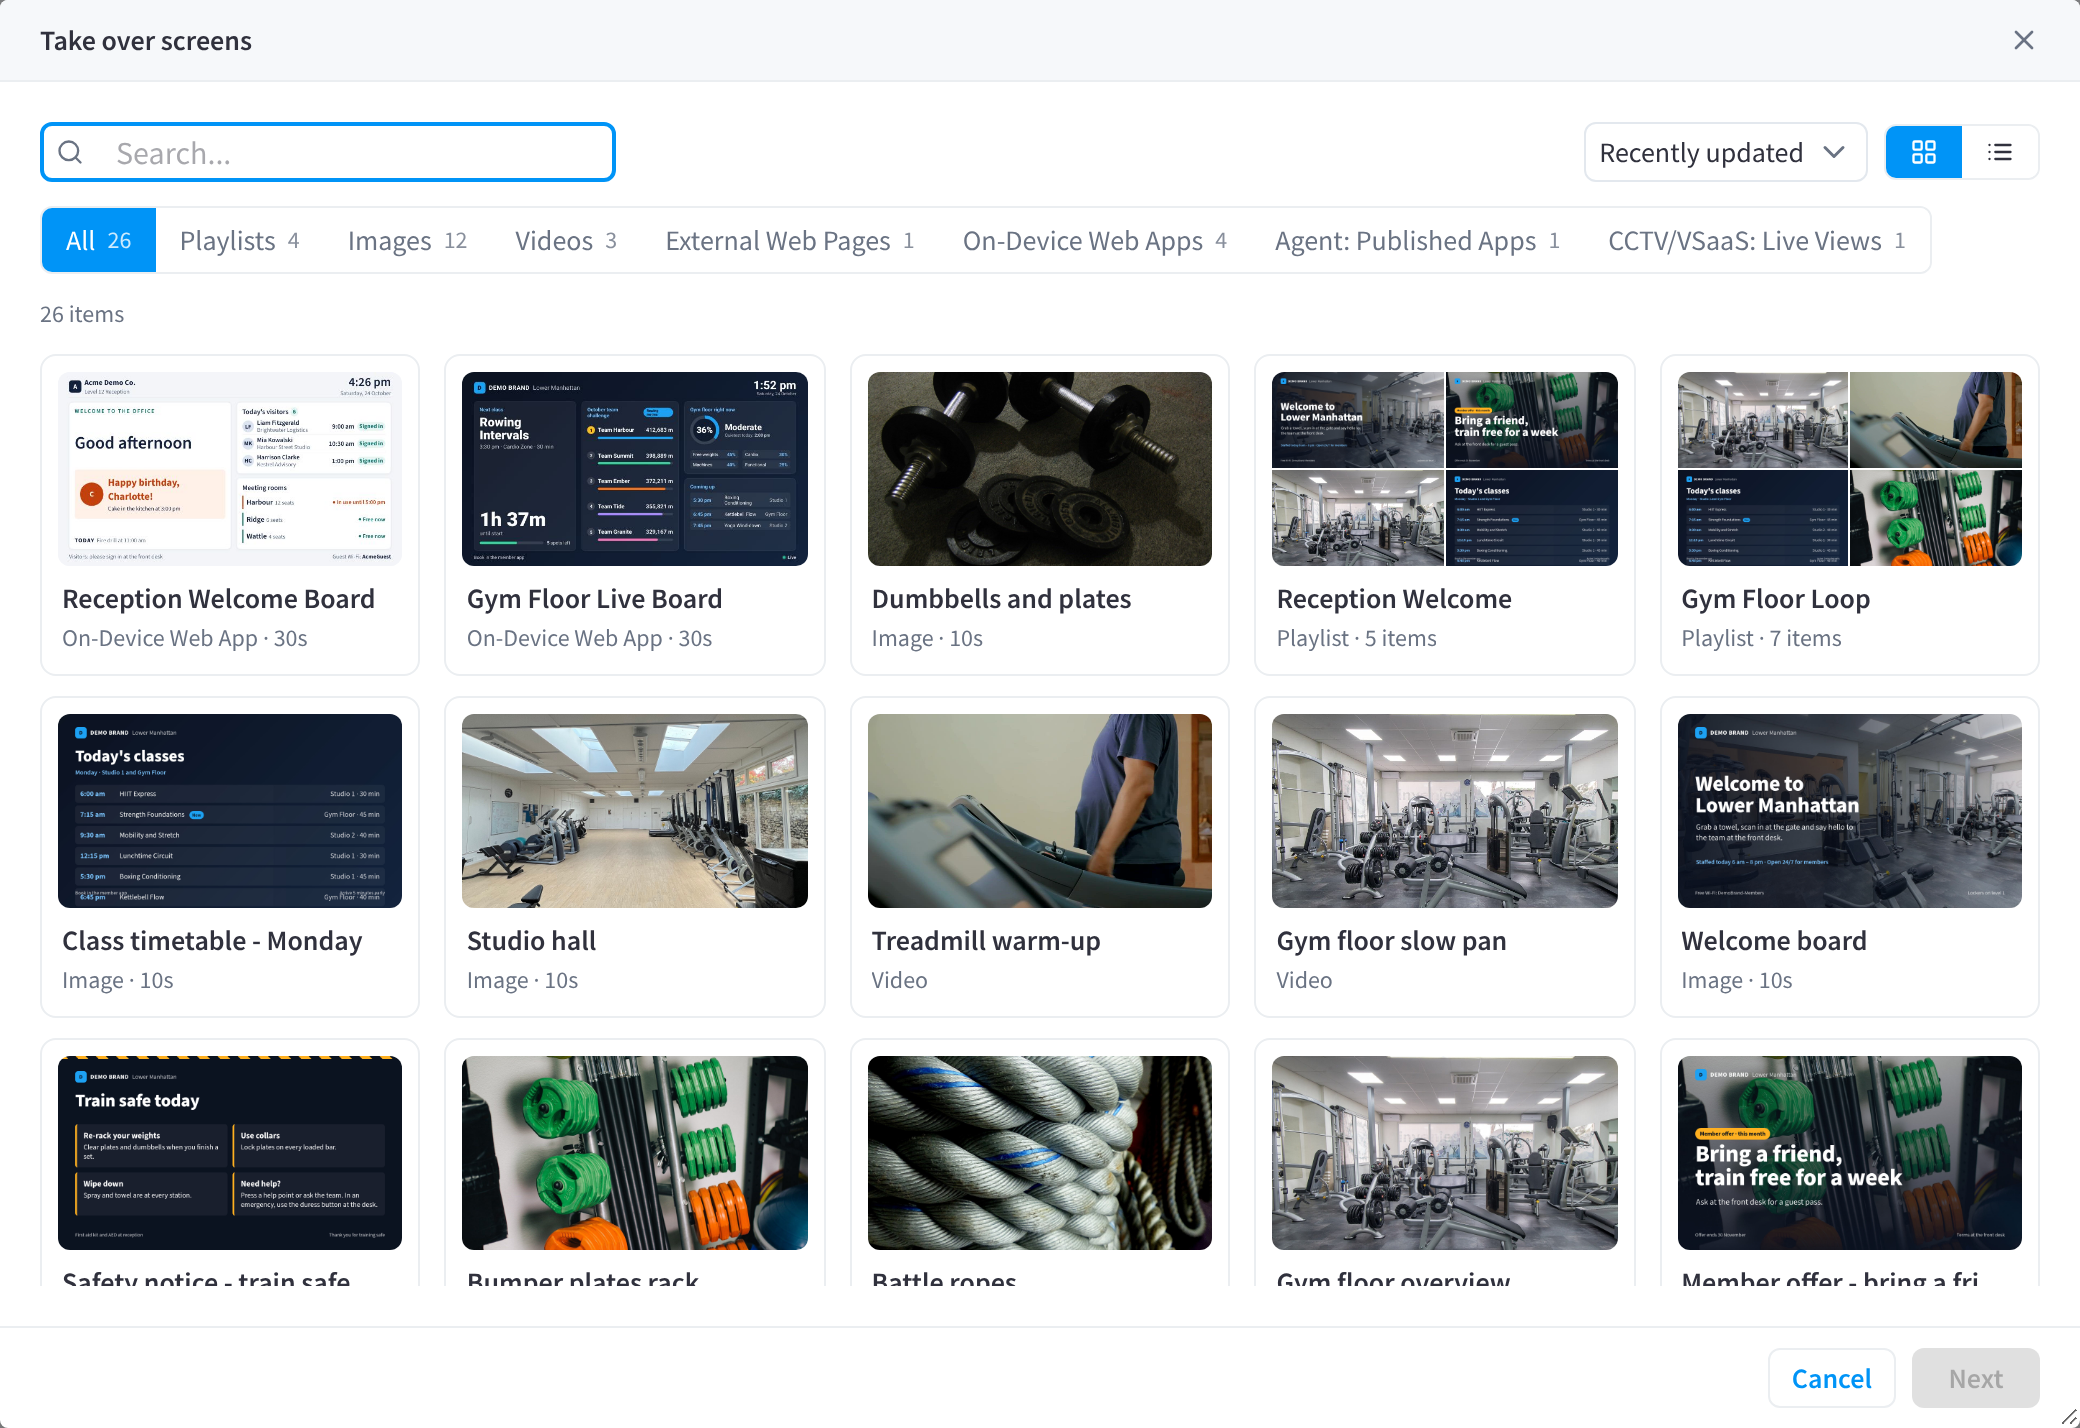Select the Reception Welcome playlist thumbnail
The width and height of the screenshot is (2080, 1428).
point(1445,469)
